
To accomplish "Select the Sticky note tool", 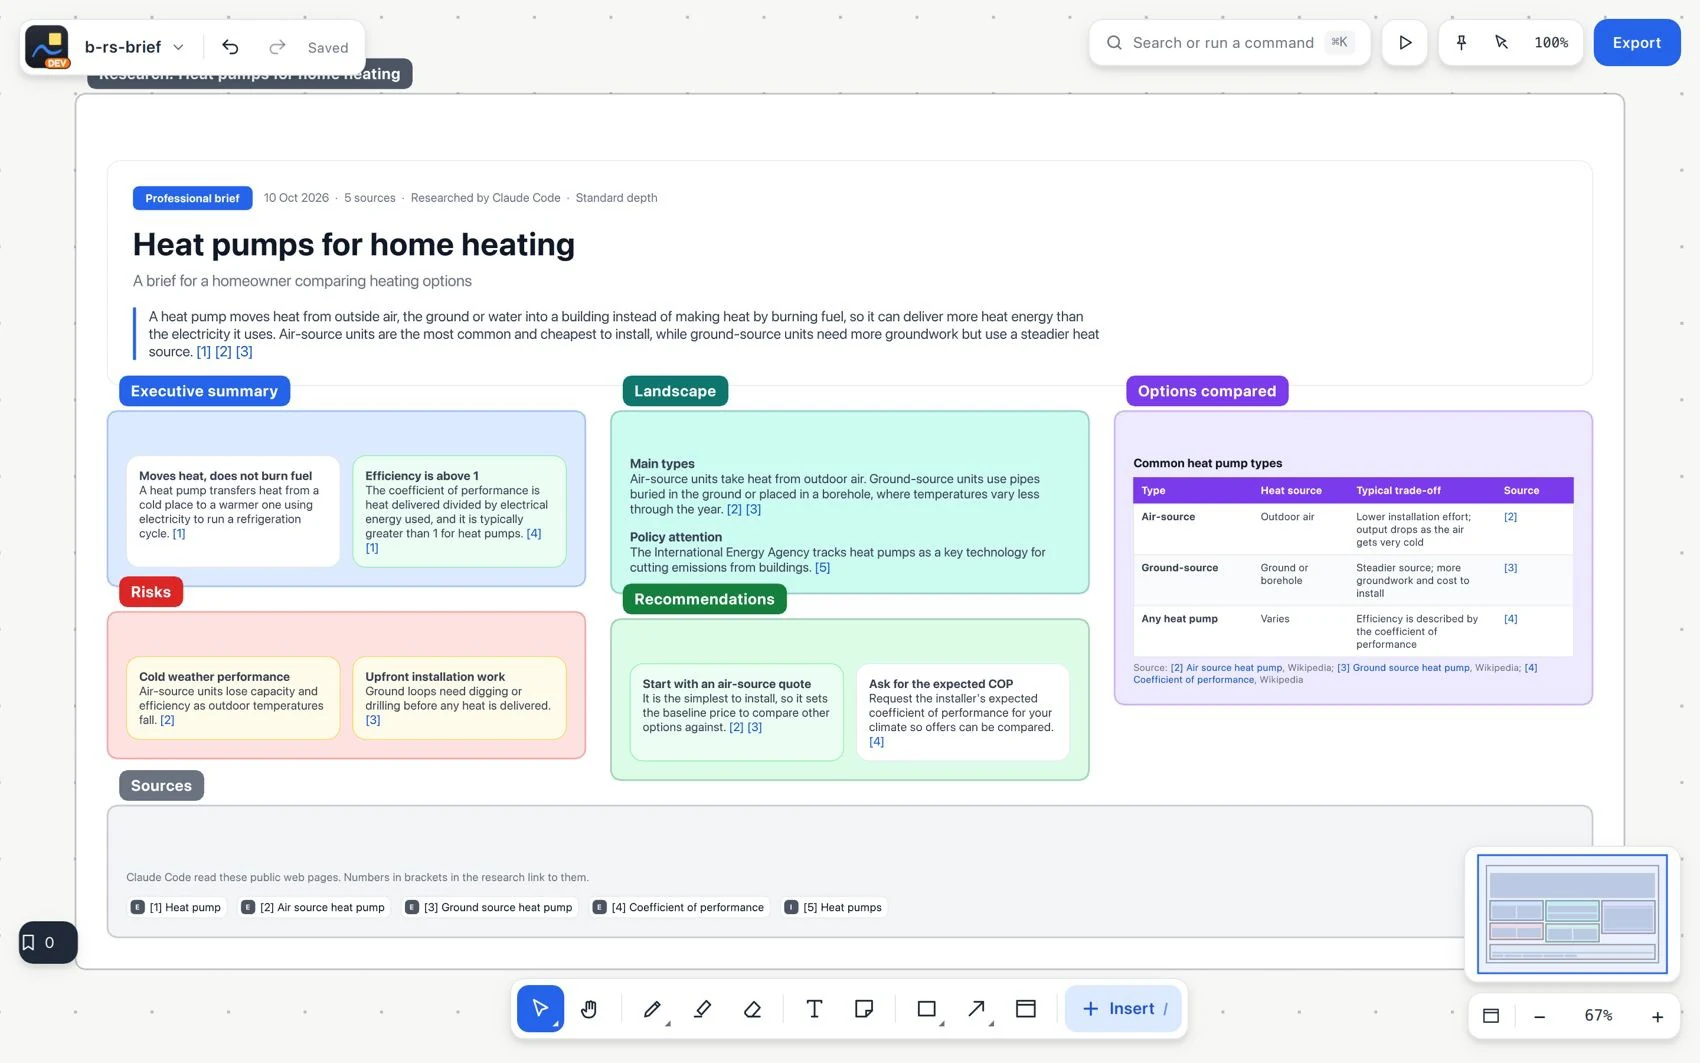I will (x=864, y=1008).
